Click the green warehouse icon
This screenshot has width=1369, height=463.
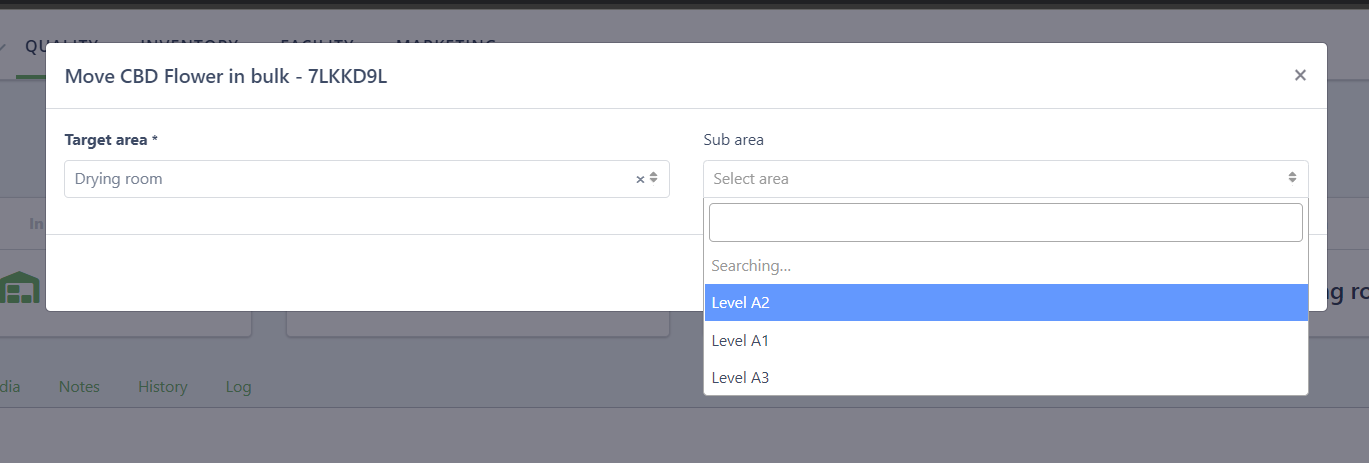click(x=18, y=287)
